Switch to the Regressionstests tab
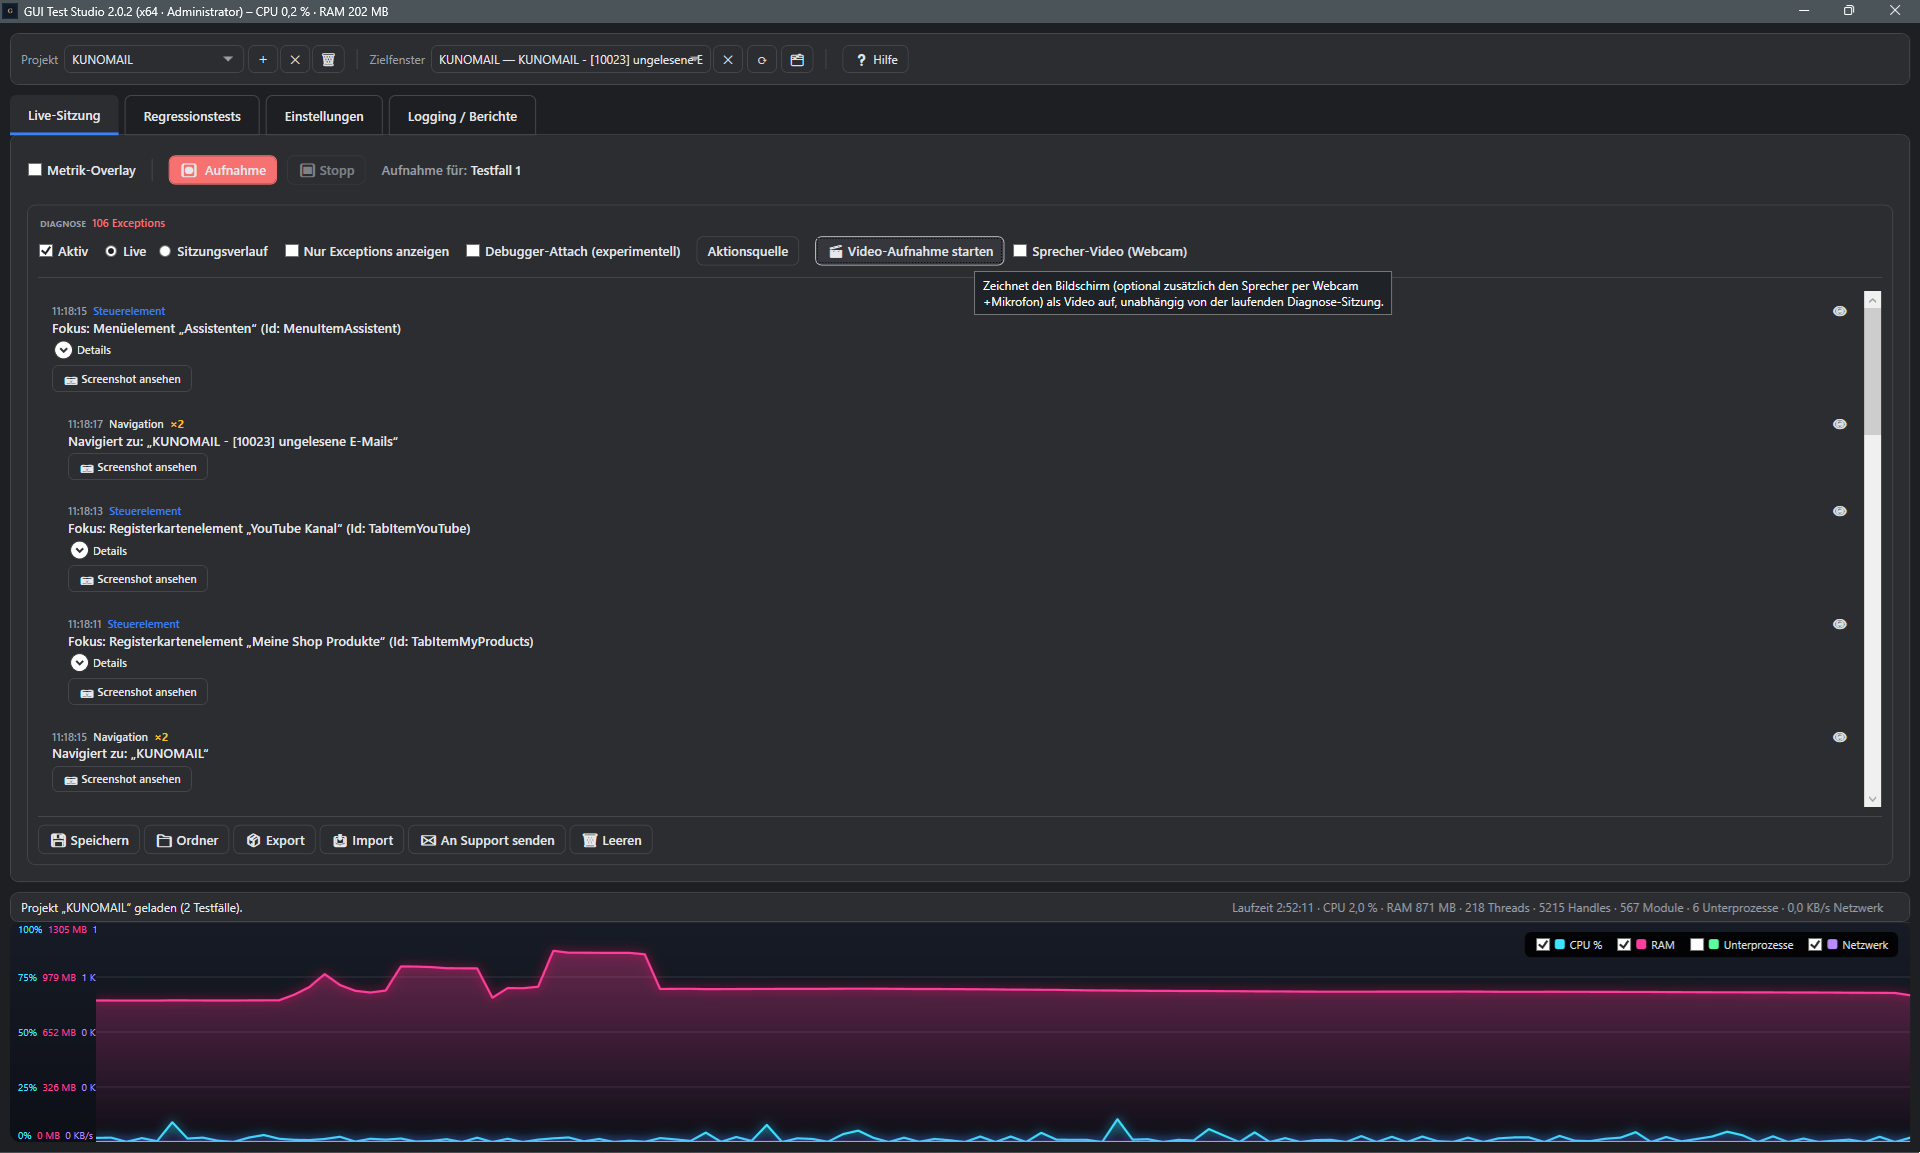The height and width of the screenshot is (1153, 1920). tap(192, 116)
